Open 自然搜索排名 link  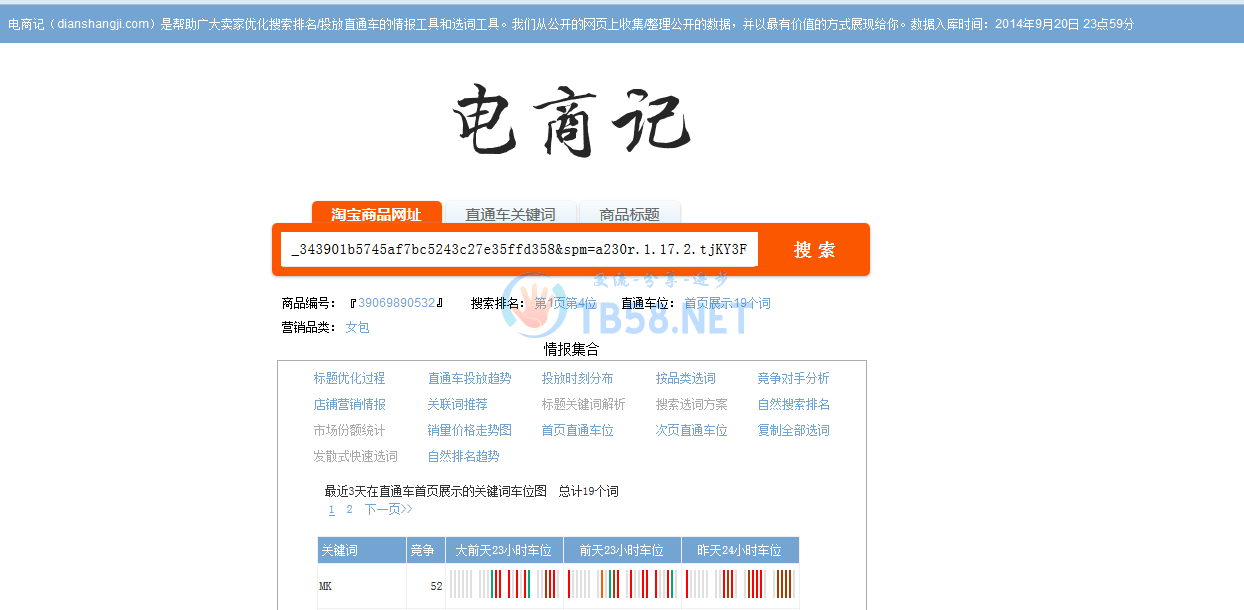tap(793, 404)
